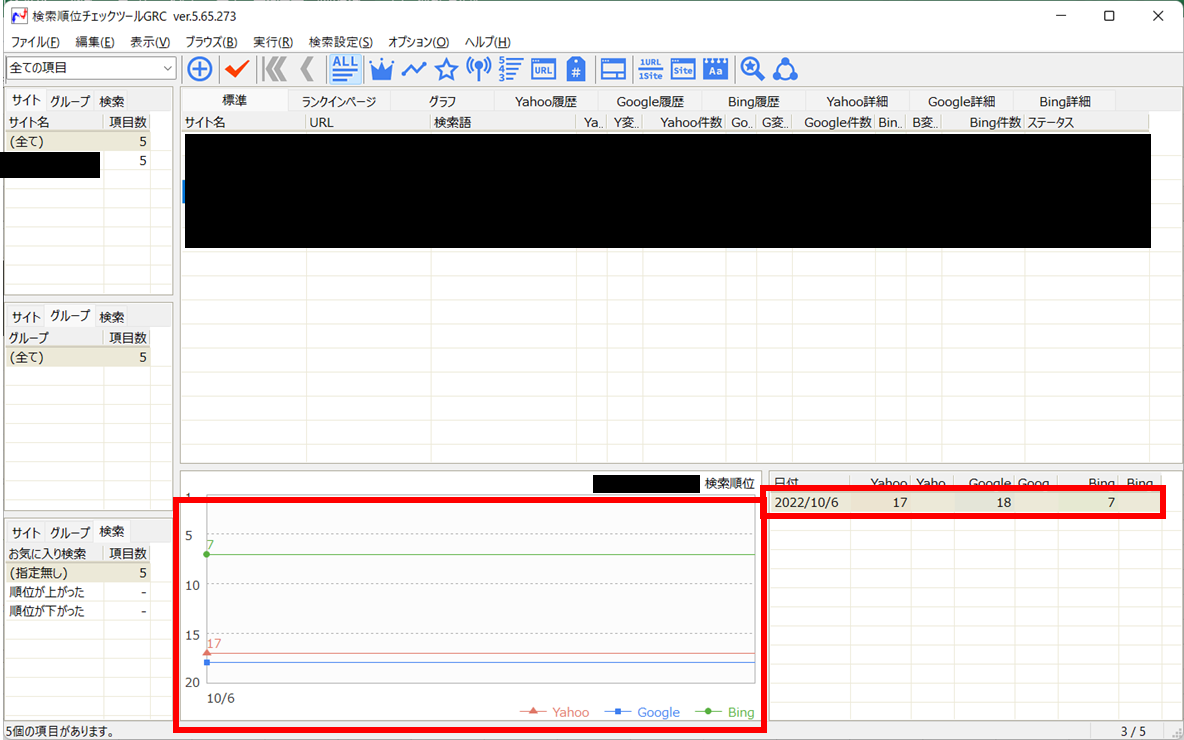Click the Google legend entry in graph
Viewport: 1184px width, 740px height.
643,712
